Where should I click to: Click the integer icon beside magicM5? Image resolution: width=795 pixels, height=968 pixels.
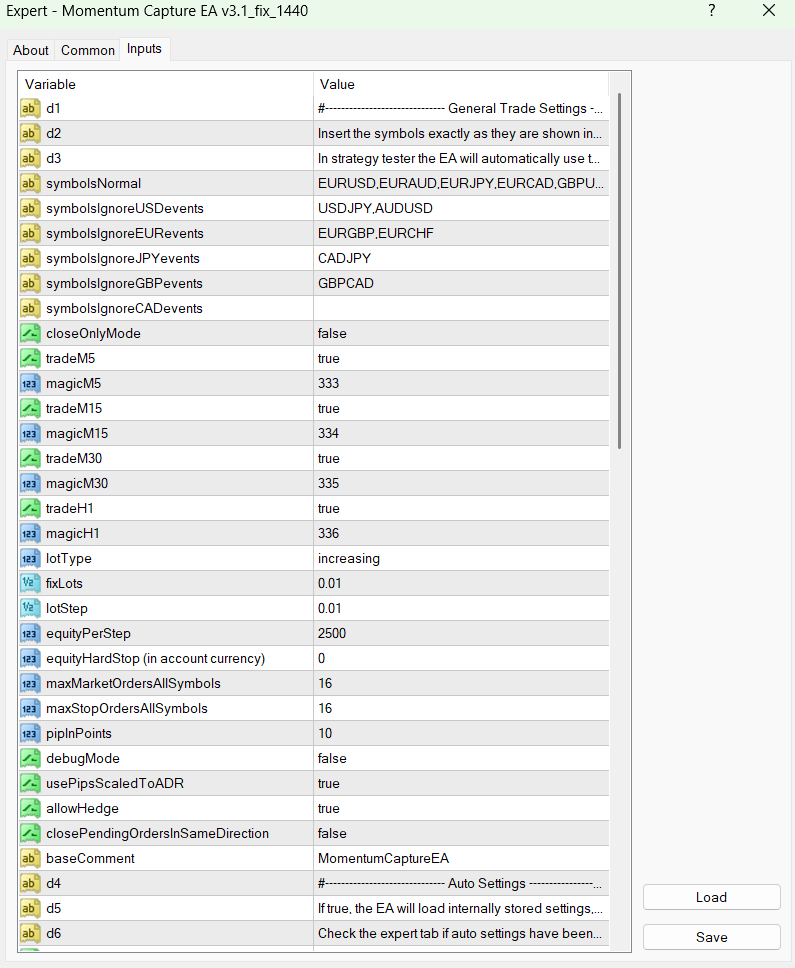click(x=31, y=383)
